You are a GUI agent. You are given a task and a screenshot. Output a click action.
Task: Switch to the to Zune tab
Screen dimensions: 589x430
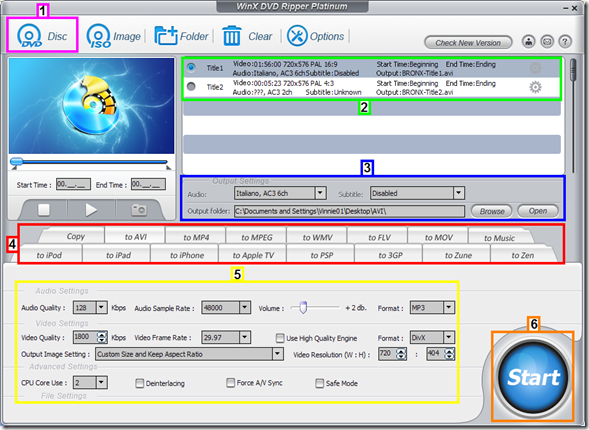(458, 255)
